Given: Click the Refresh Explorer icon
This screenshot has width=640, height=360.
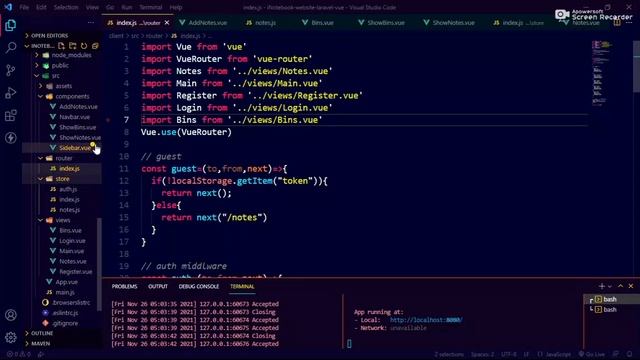Looking at the screenshot, I should [84, 46].
